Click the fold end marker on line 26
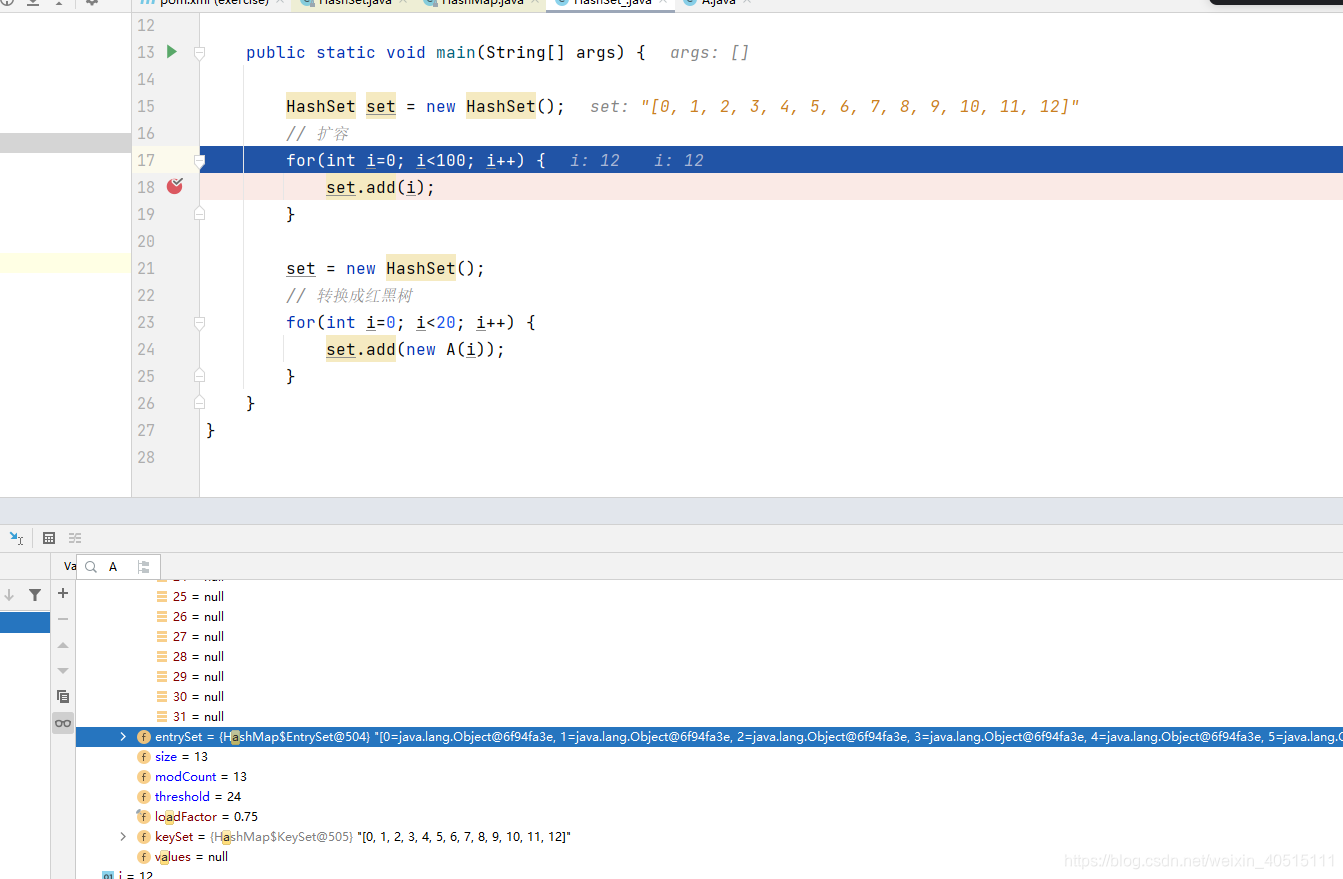Screen dimensions: 1343x879 pos(199,402)
